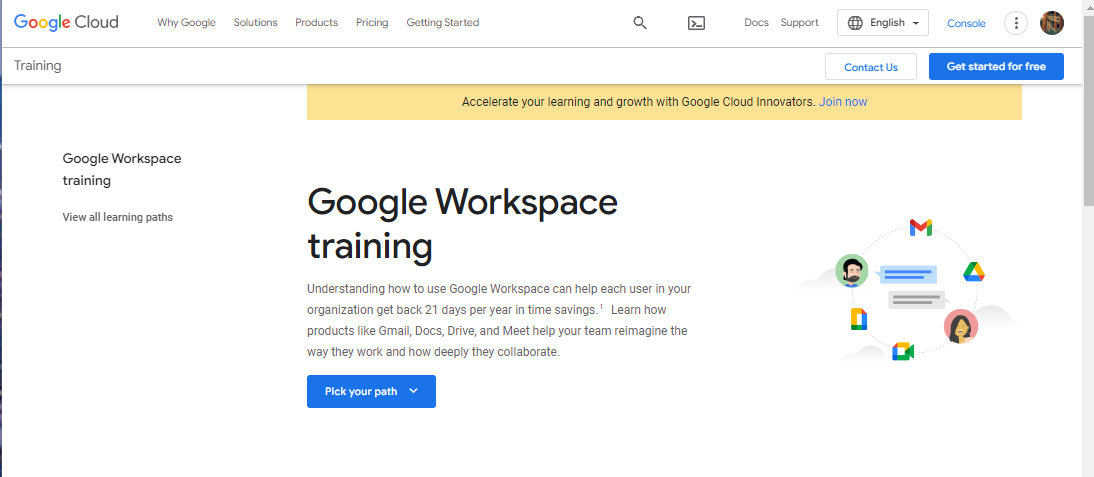Click the bearded man avatar in illustration
Screen dimensions: 1094x477
[x=852, y=271]
